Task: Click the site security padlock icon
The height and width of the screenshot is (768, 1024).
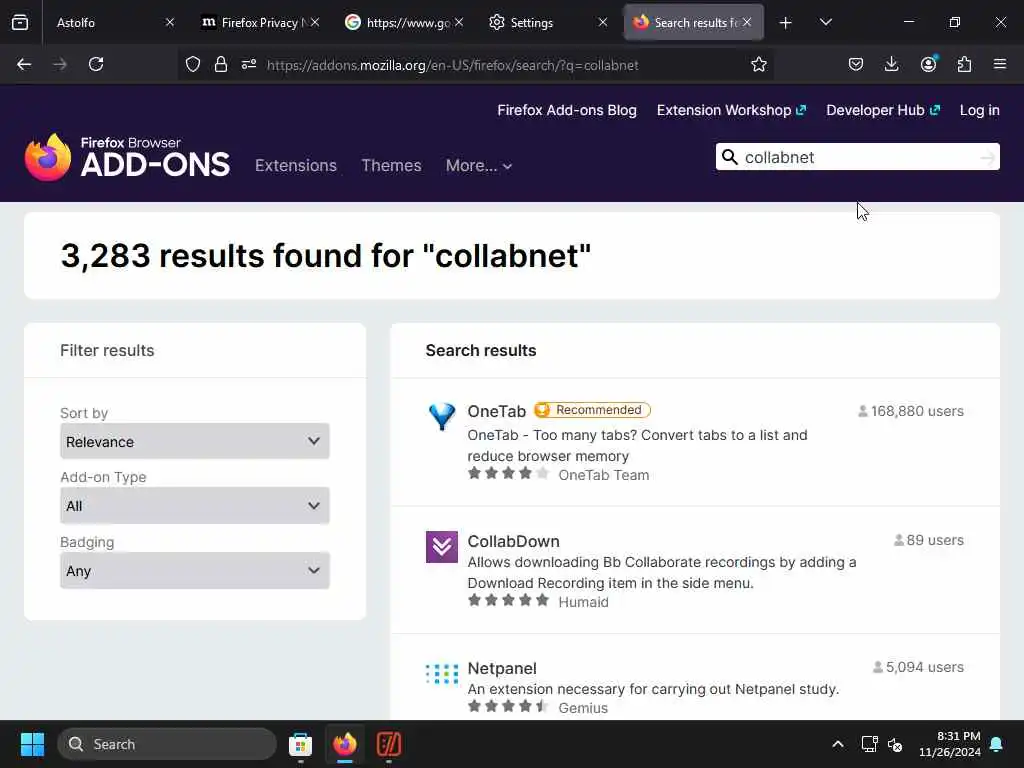Action: (221, 64)
